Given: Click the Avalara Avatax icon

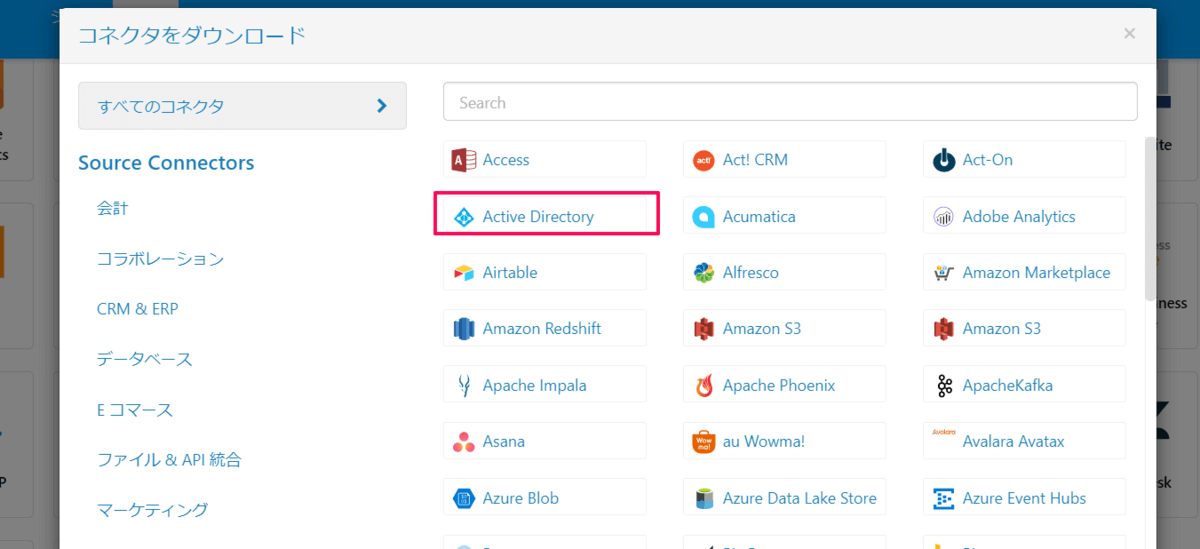Looking at the screenshot, I should tap(944, 433).
